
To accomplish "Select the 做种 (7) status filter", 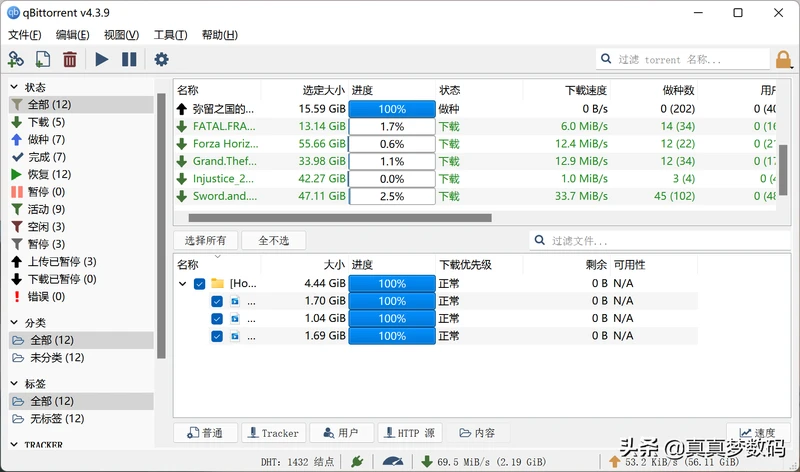I will (x=81, y=139).
